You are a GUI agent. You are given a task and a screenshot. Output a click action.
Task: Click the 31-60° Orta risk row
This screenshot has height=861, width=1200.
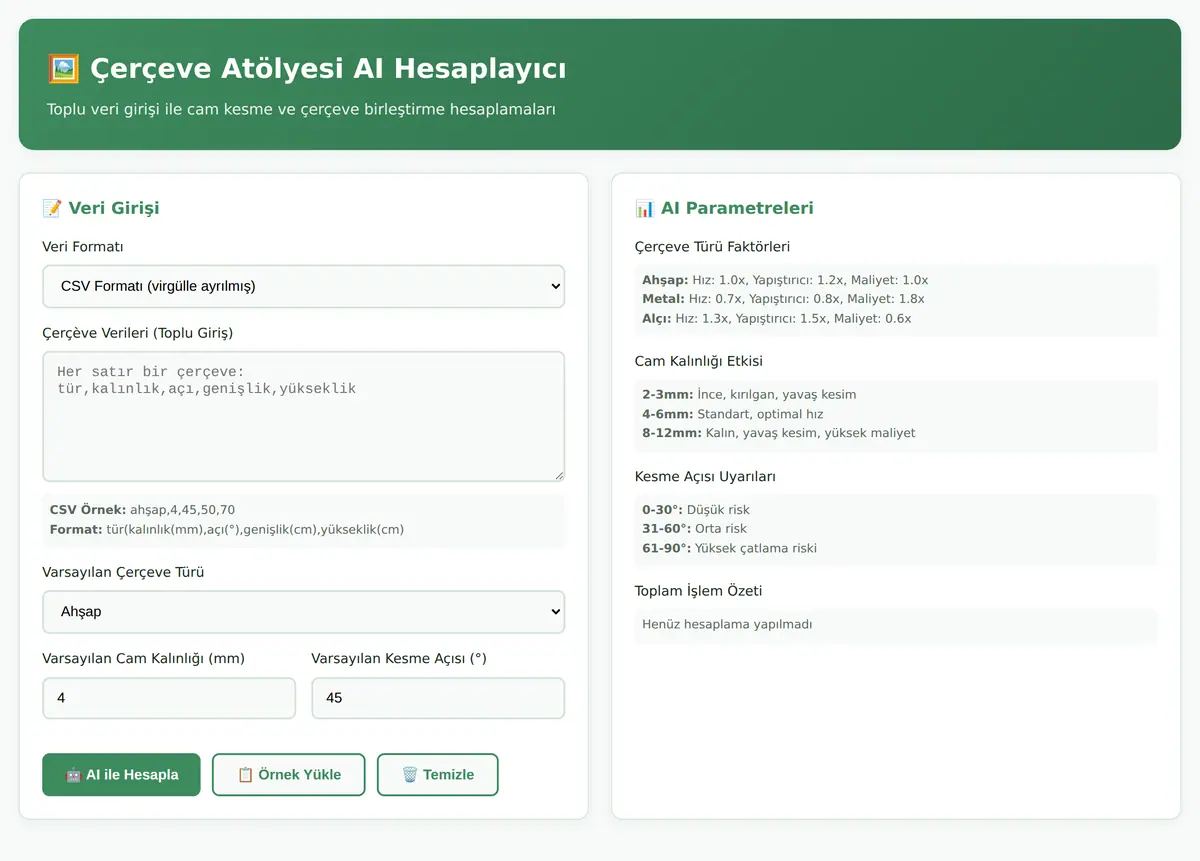pyautogui.click(x=694, y=529)
